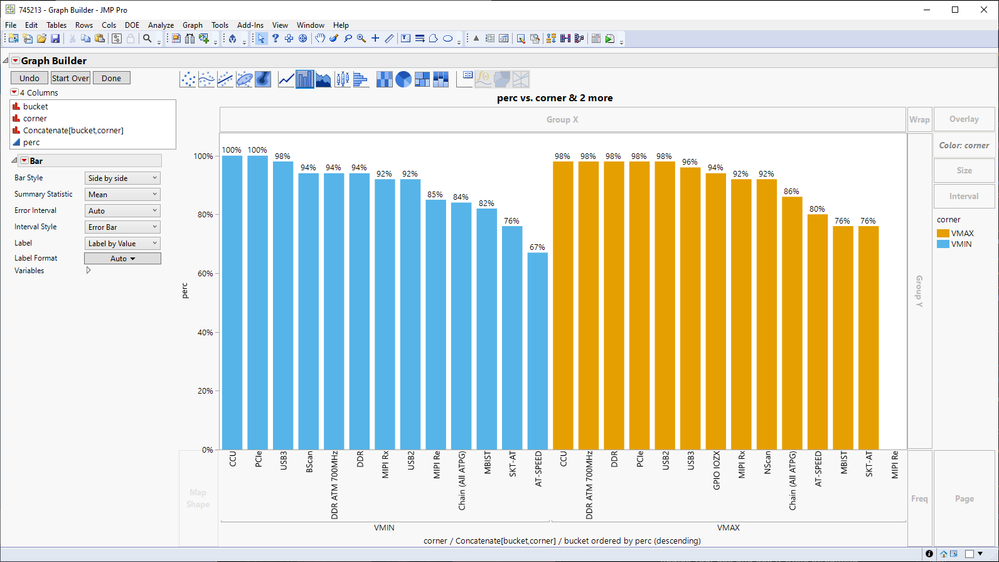Select the Points chart element icon

point(188,79)
